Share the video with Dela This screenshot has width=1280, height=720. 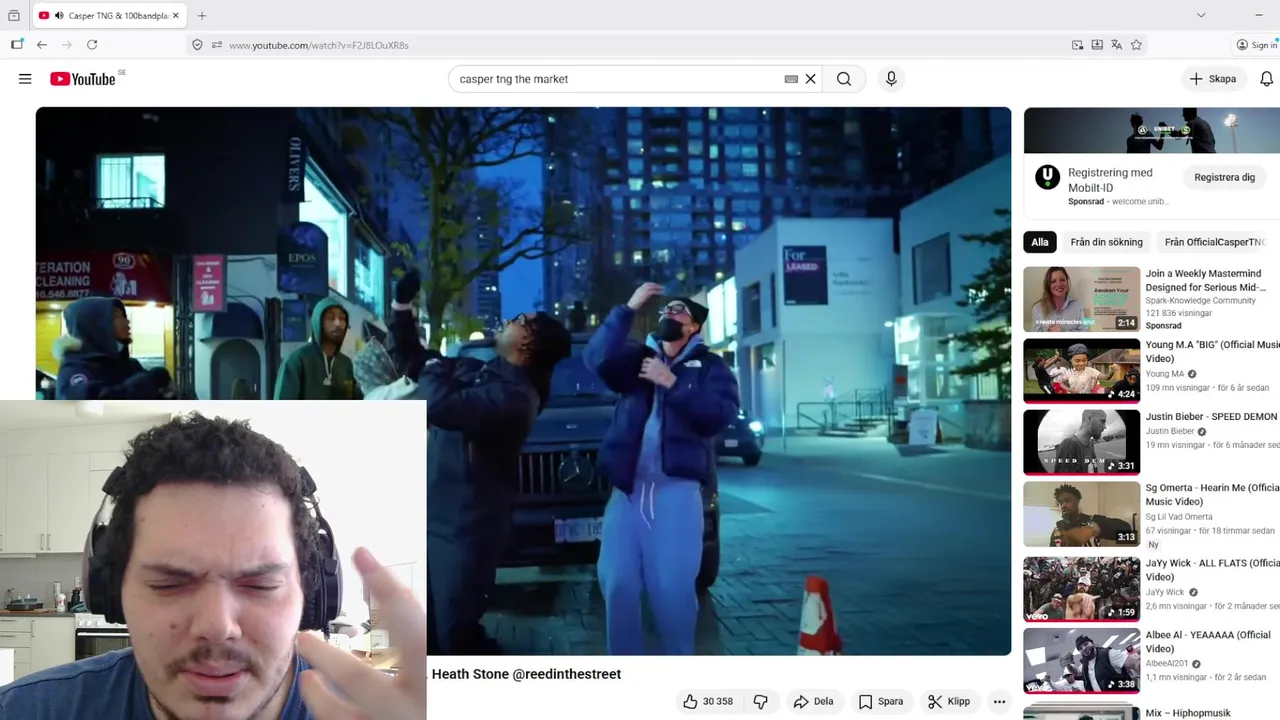click(812, 701)
